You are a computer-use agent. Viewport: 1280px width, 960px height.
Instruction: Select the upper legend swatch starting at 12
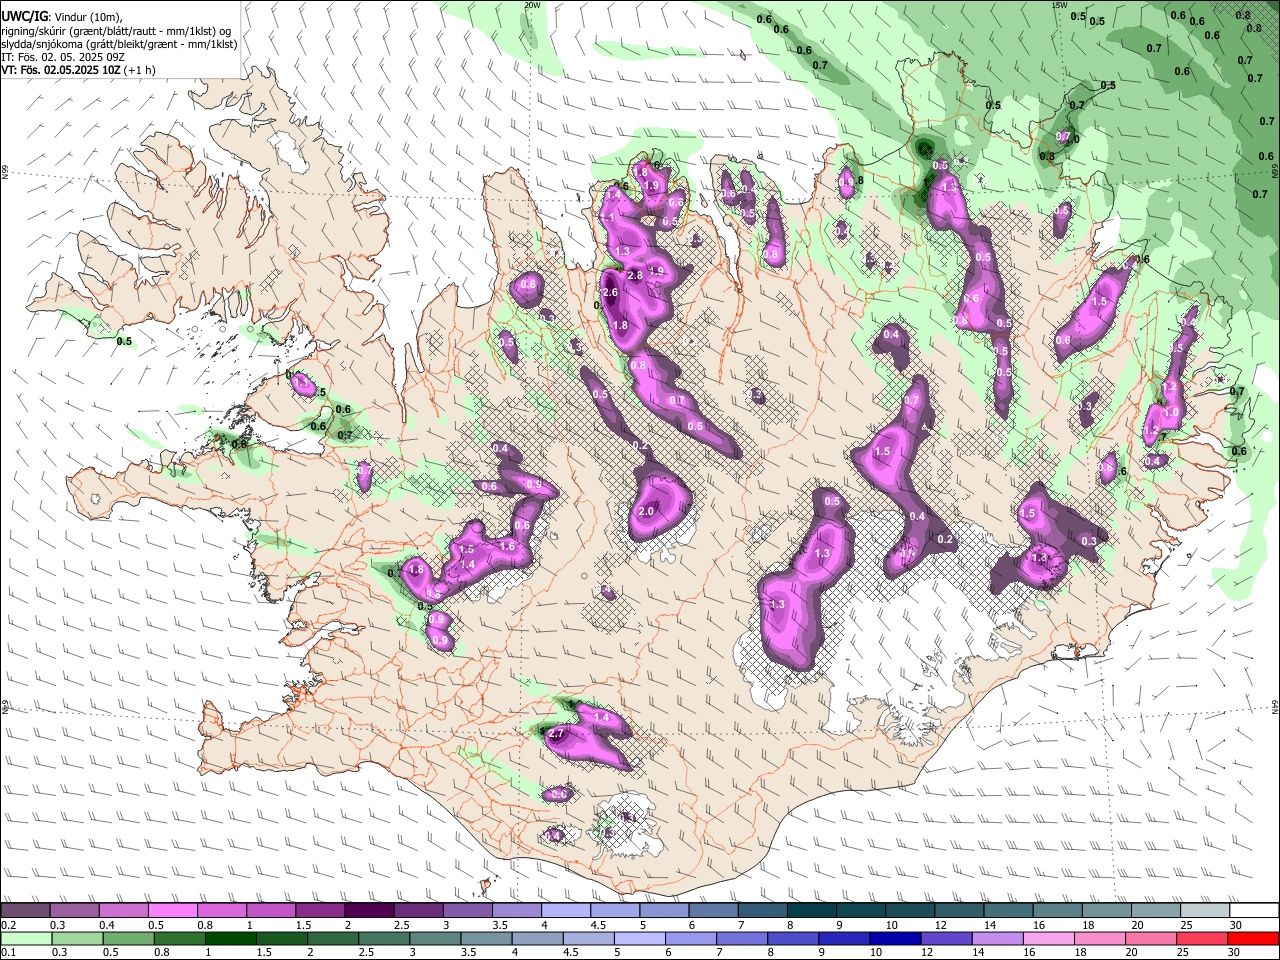(x=958, y=910)
